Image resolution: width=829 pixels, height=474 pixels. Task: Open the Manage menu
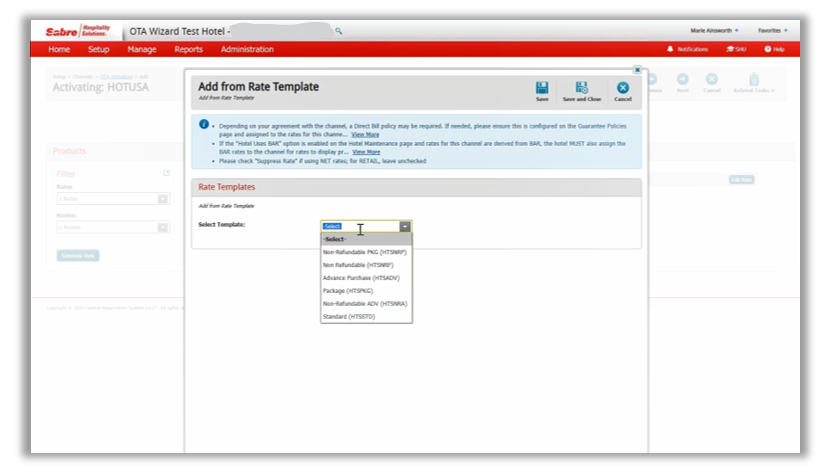pyautogui.click(x=142, y=49)
